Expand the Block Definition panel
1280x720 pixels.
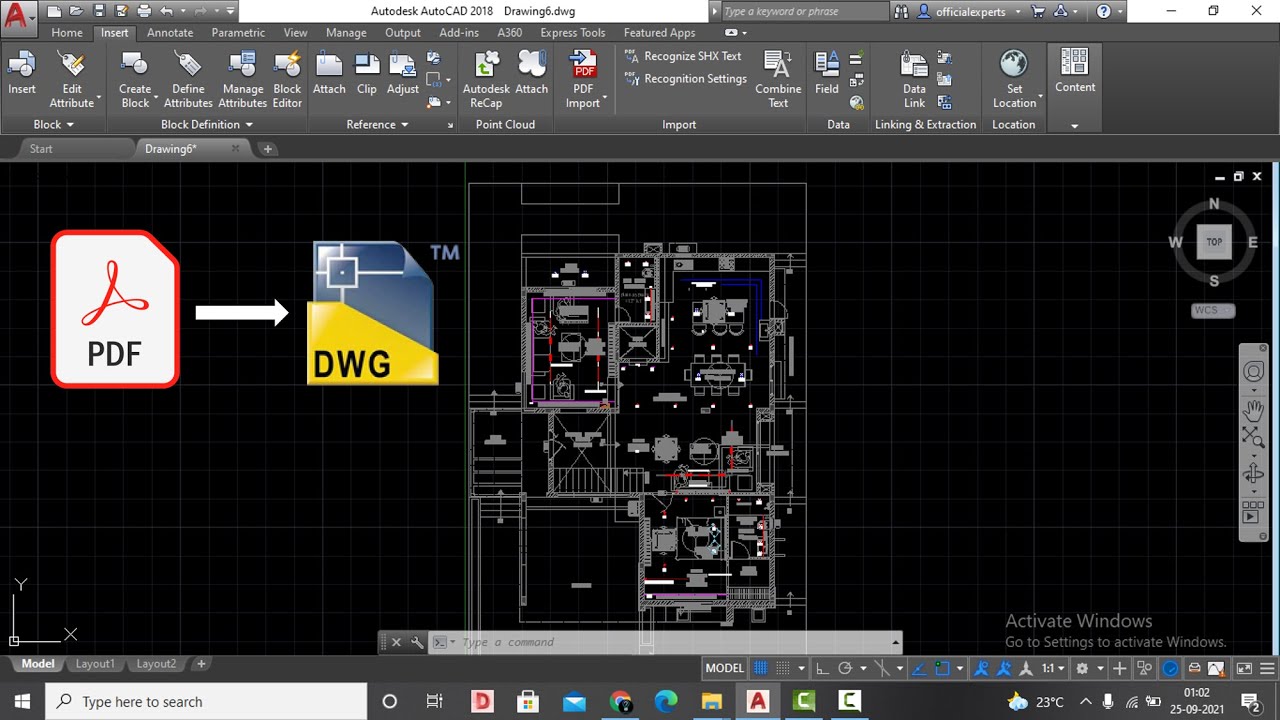point(207,125)
